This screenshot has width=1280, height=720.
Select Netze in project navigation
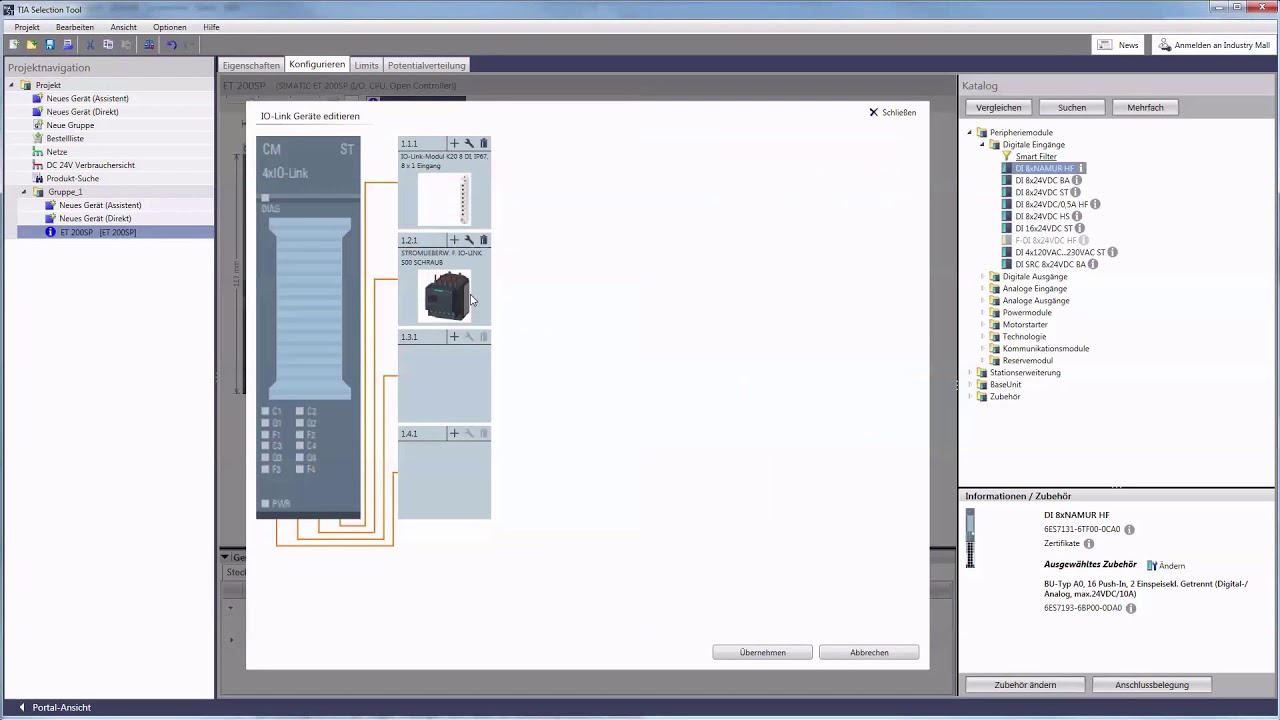click(57, 152)
